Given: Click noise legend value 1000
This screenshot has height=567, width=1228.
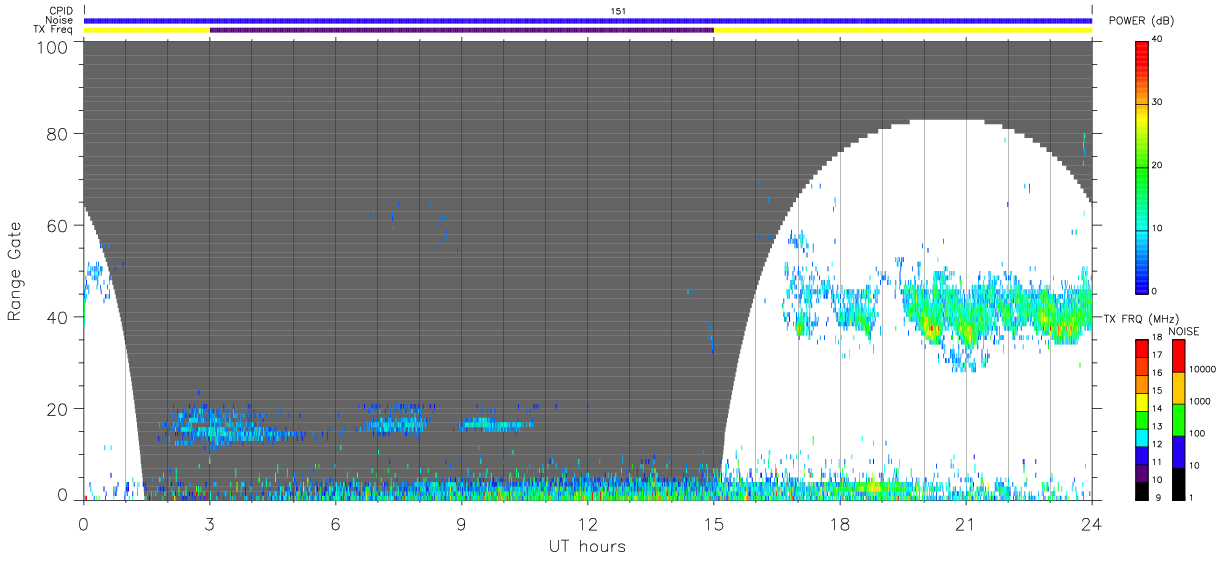Looking at the screenshot, I should click(x=1199, y=401).
